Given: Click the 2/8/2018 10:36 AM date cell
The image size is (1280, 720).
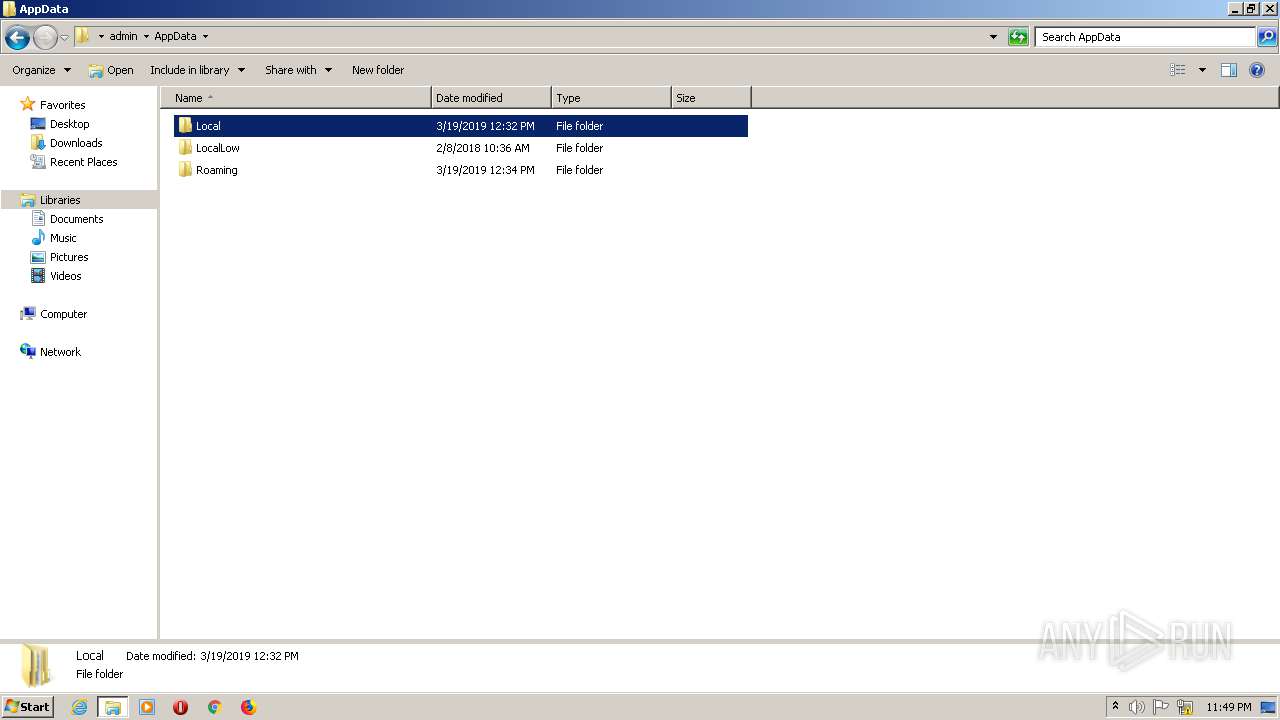Looking at the screenshot, I should tap(483, 148).
